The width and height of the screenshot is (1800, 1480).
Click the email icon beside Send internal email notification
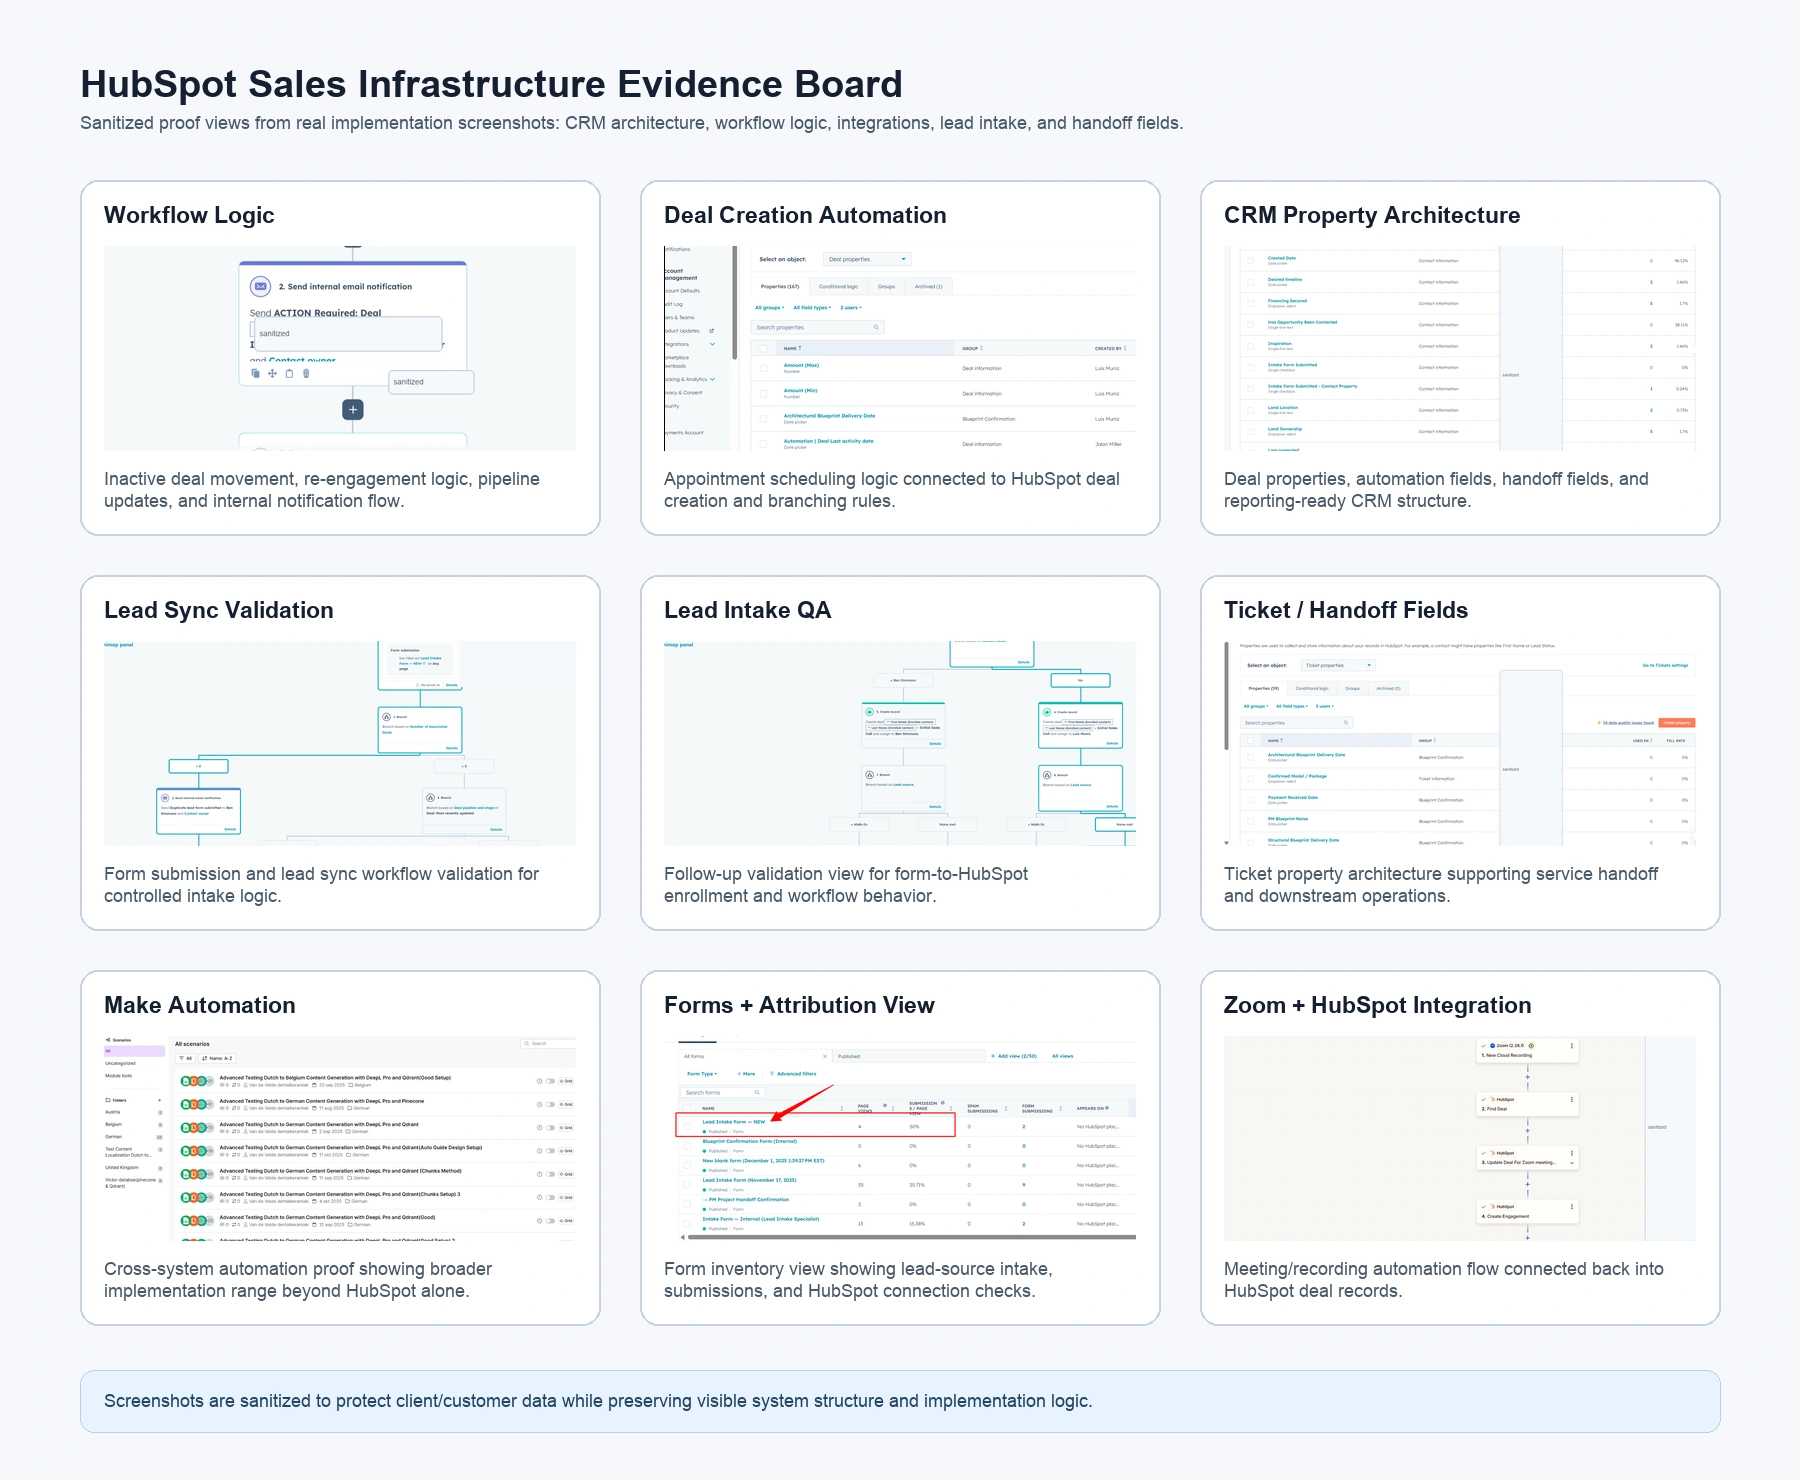[260, 286]
